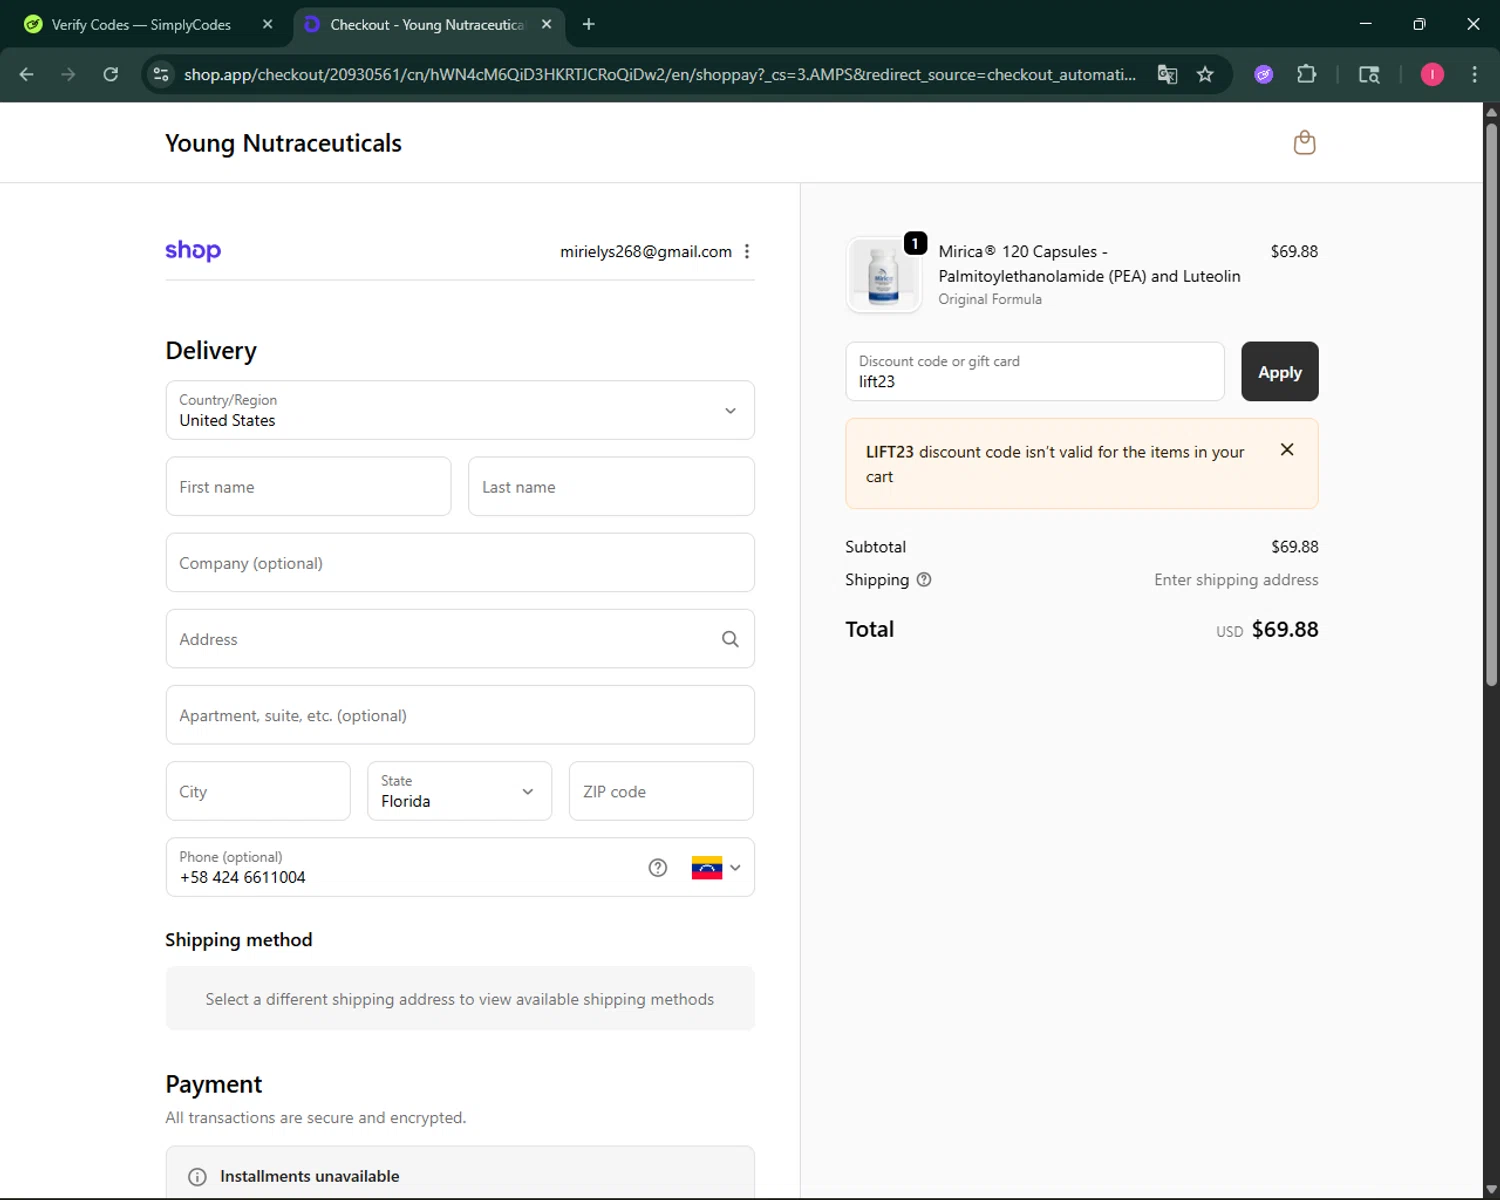Click the scroll down arrow

[x=1491, y=1190]
